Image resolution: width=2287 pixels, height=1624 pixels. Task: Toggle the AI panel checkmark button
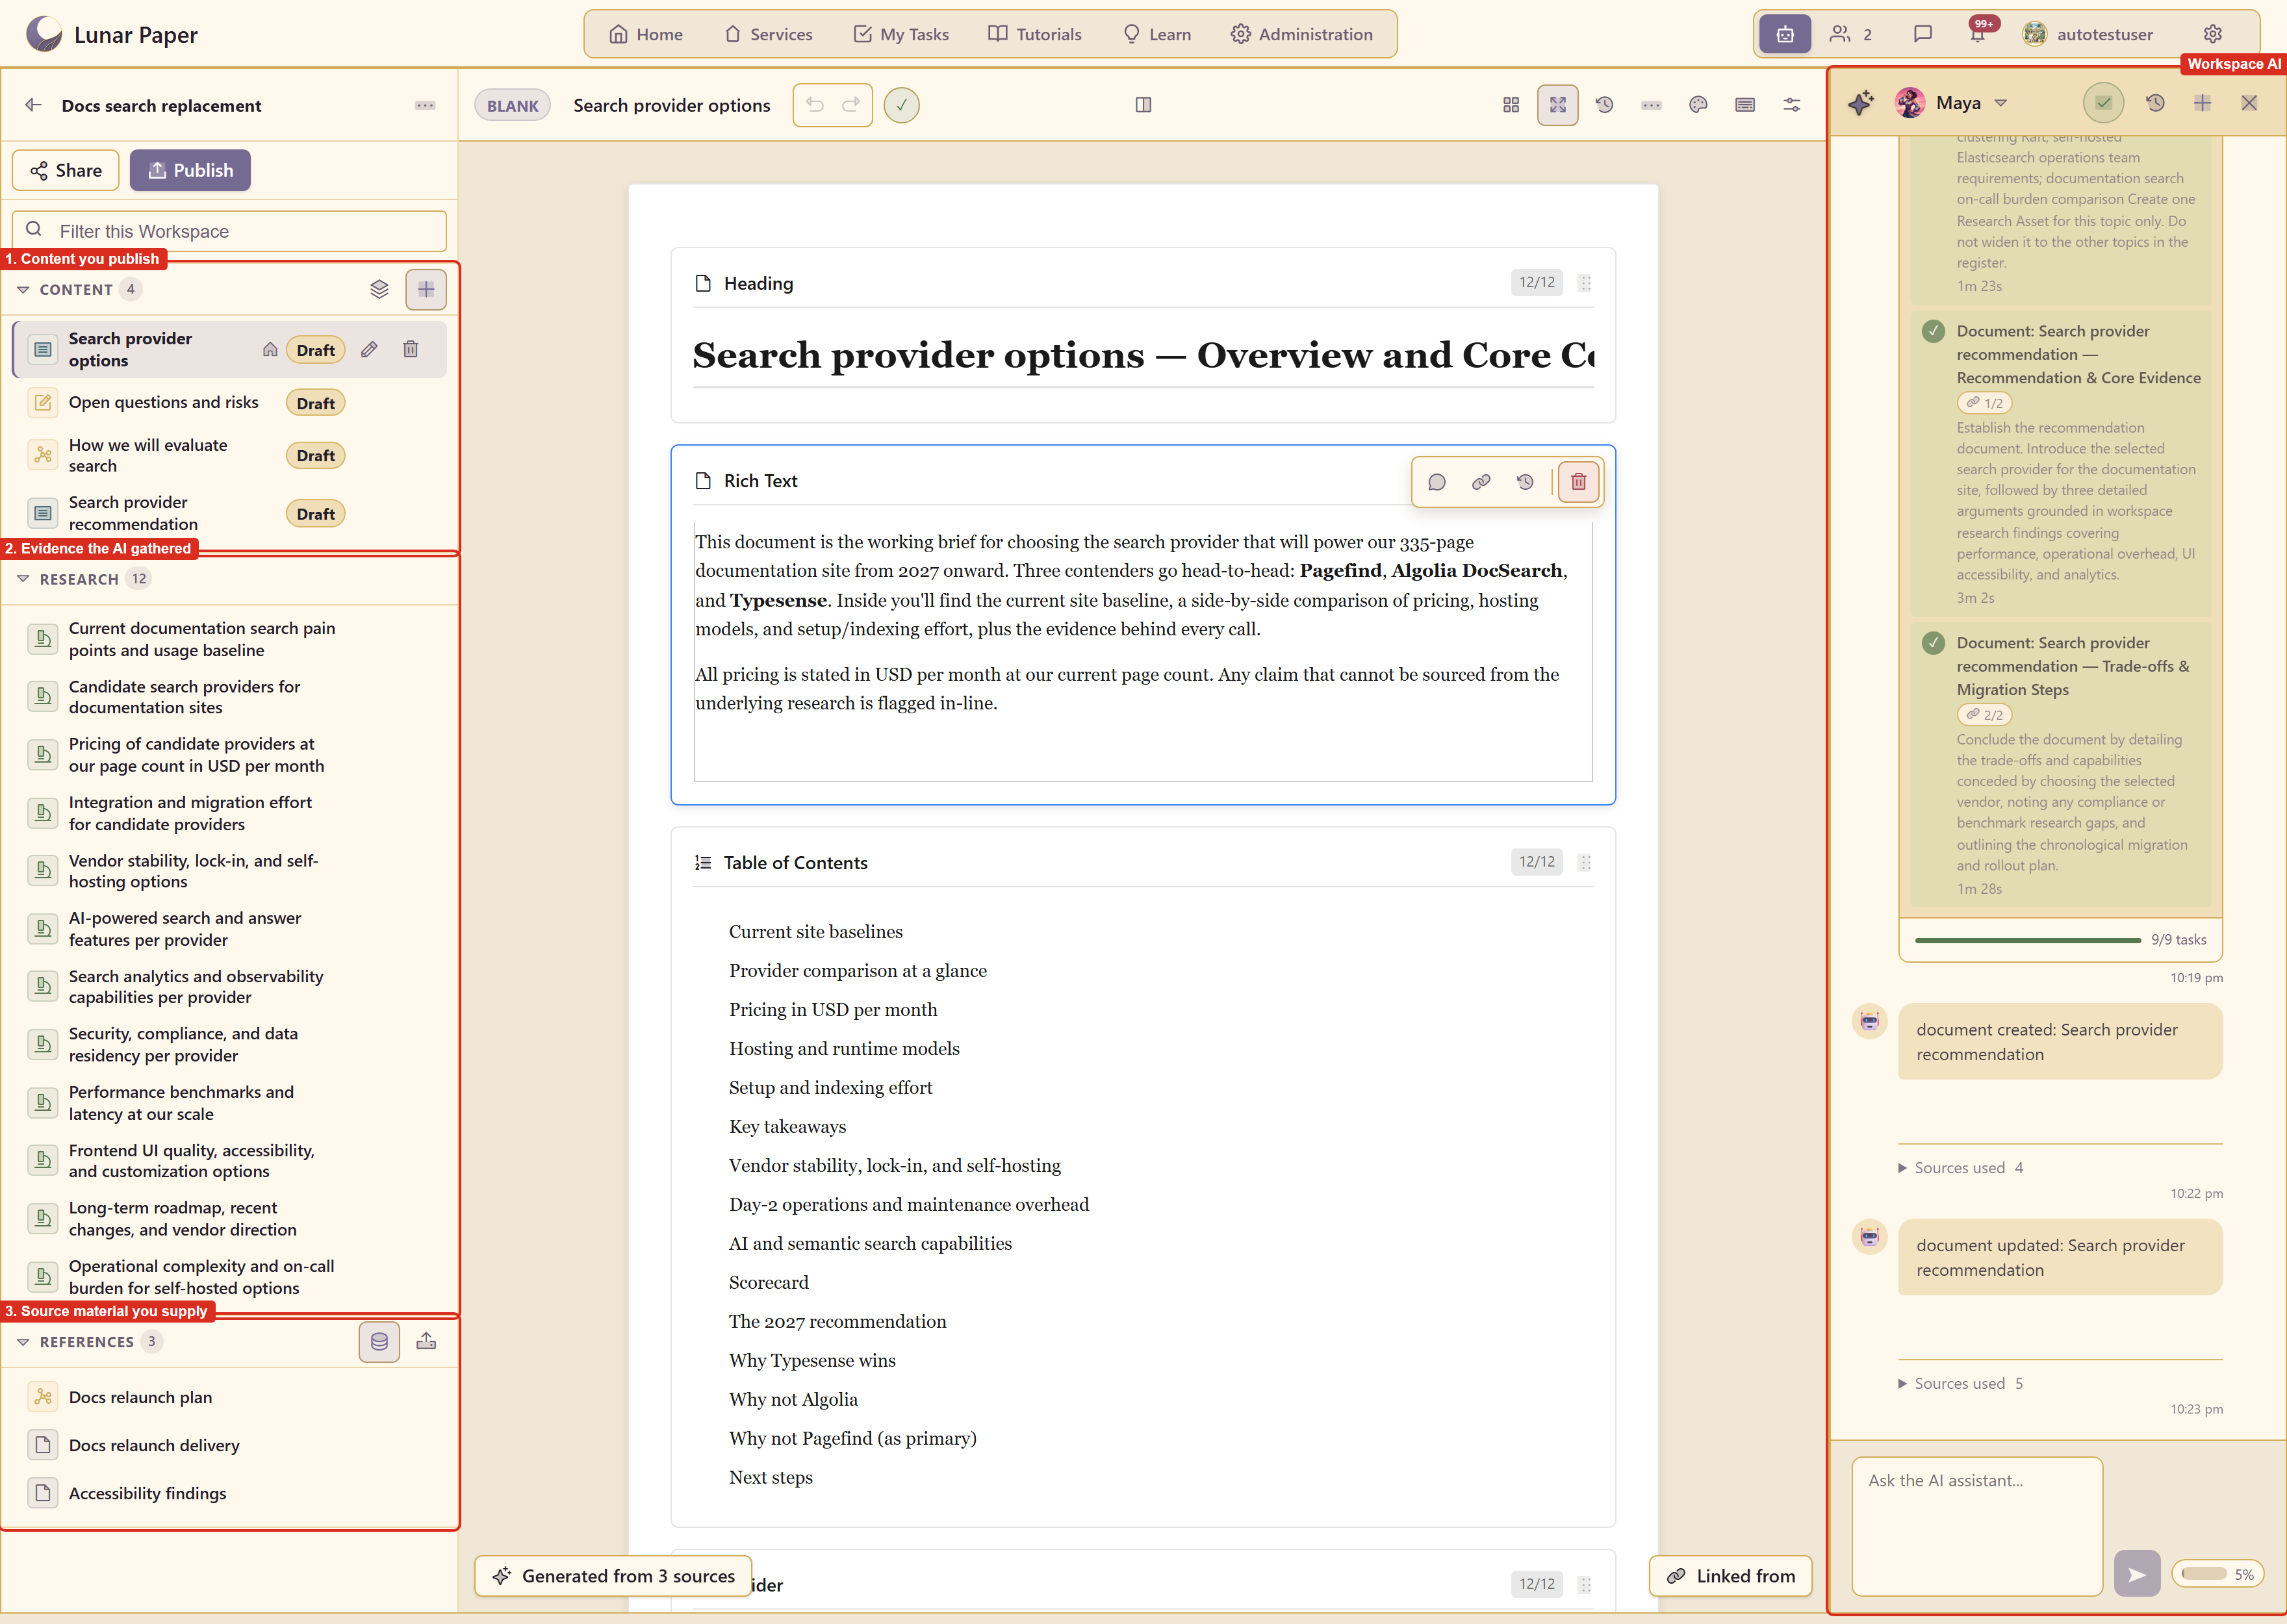2104,103
